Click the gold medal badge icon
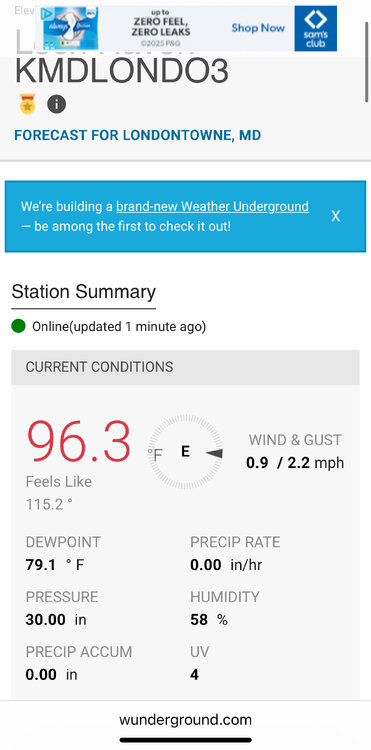Screen dimensions: 371x750 point(28,104)
